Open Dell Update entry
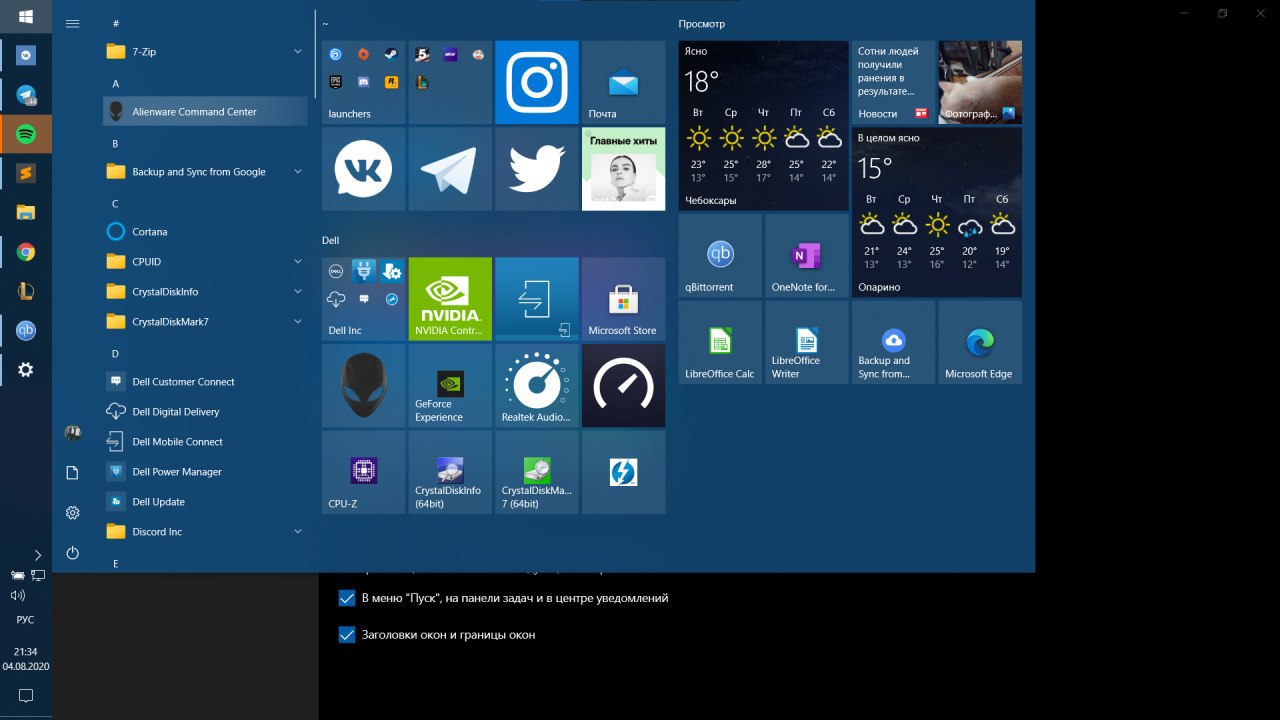Viewport: 1280px width, 720px height. (205, 501)
